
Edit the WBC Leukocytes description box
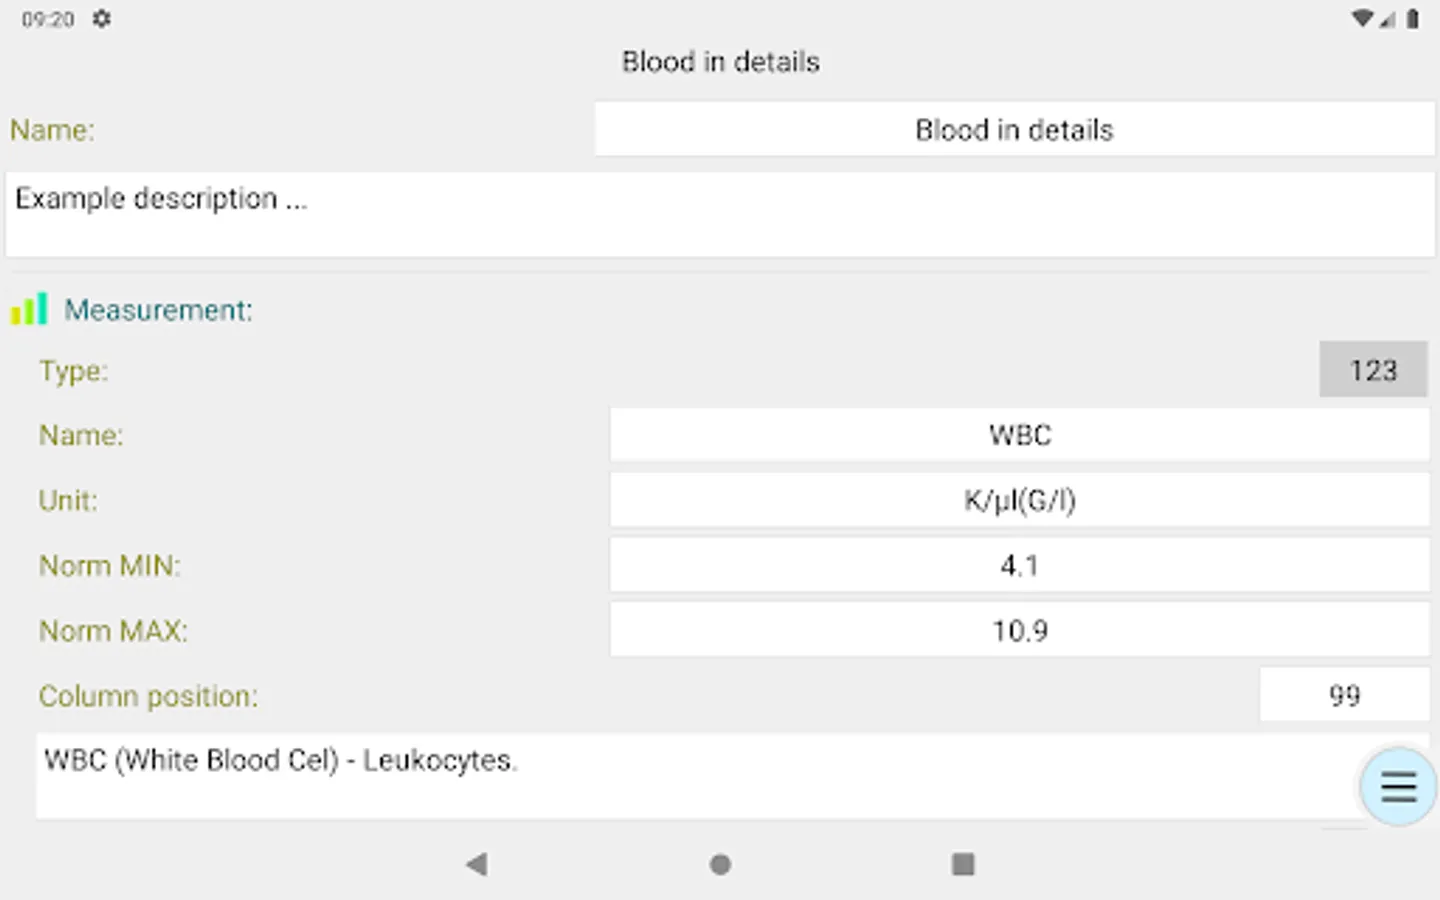point(690,777)
